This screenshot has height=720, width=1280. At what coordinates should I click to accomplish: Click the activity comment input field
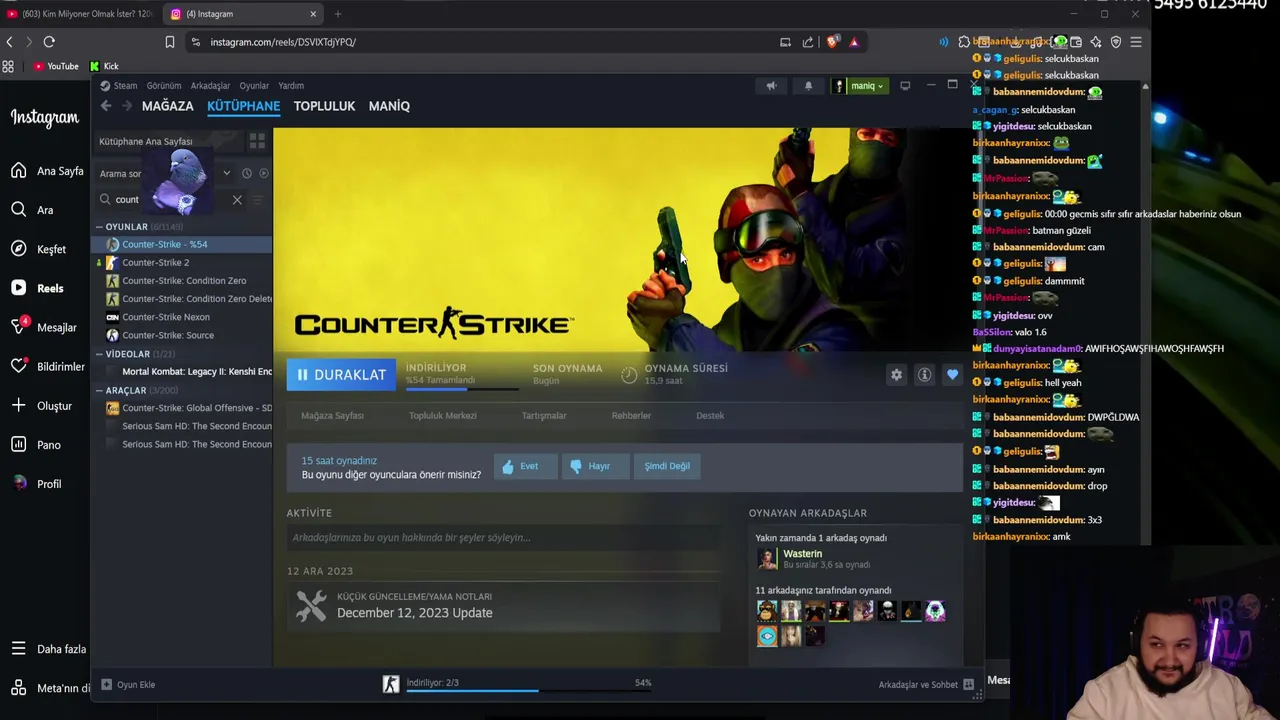coord(503,538)
